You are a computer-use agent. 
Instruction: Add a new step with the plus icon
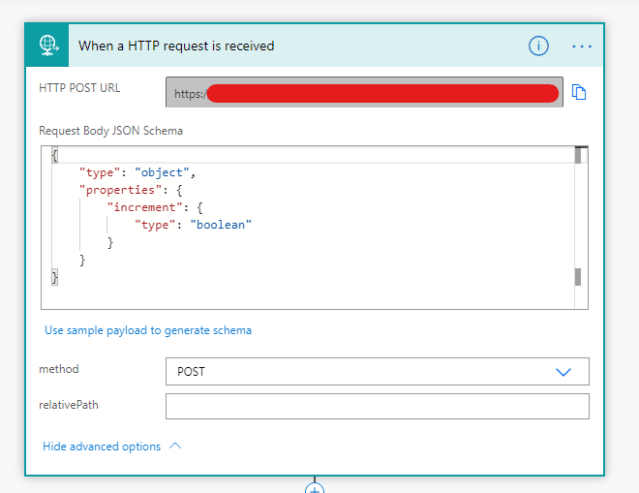pyautogui.click(x=315, y=488)
